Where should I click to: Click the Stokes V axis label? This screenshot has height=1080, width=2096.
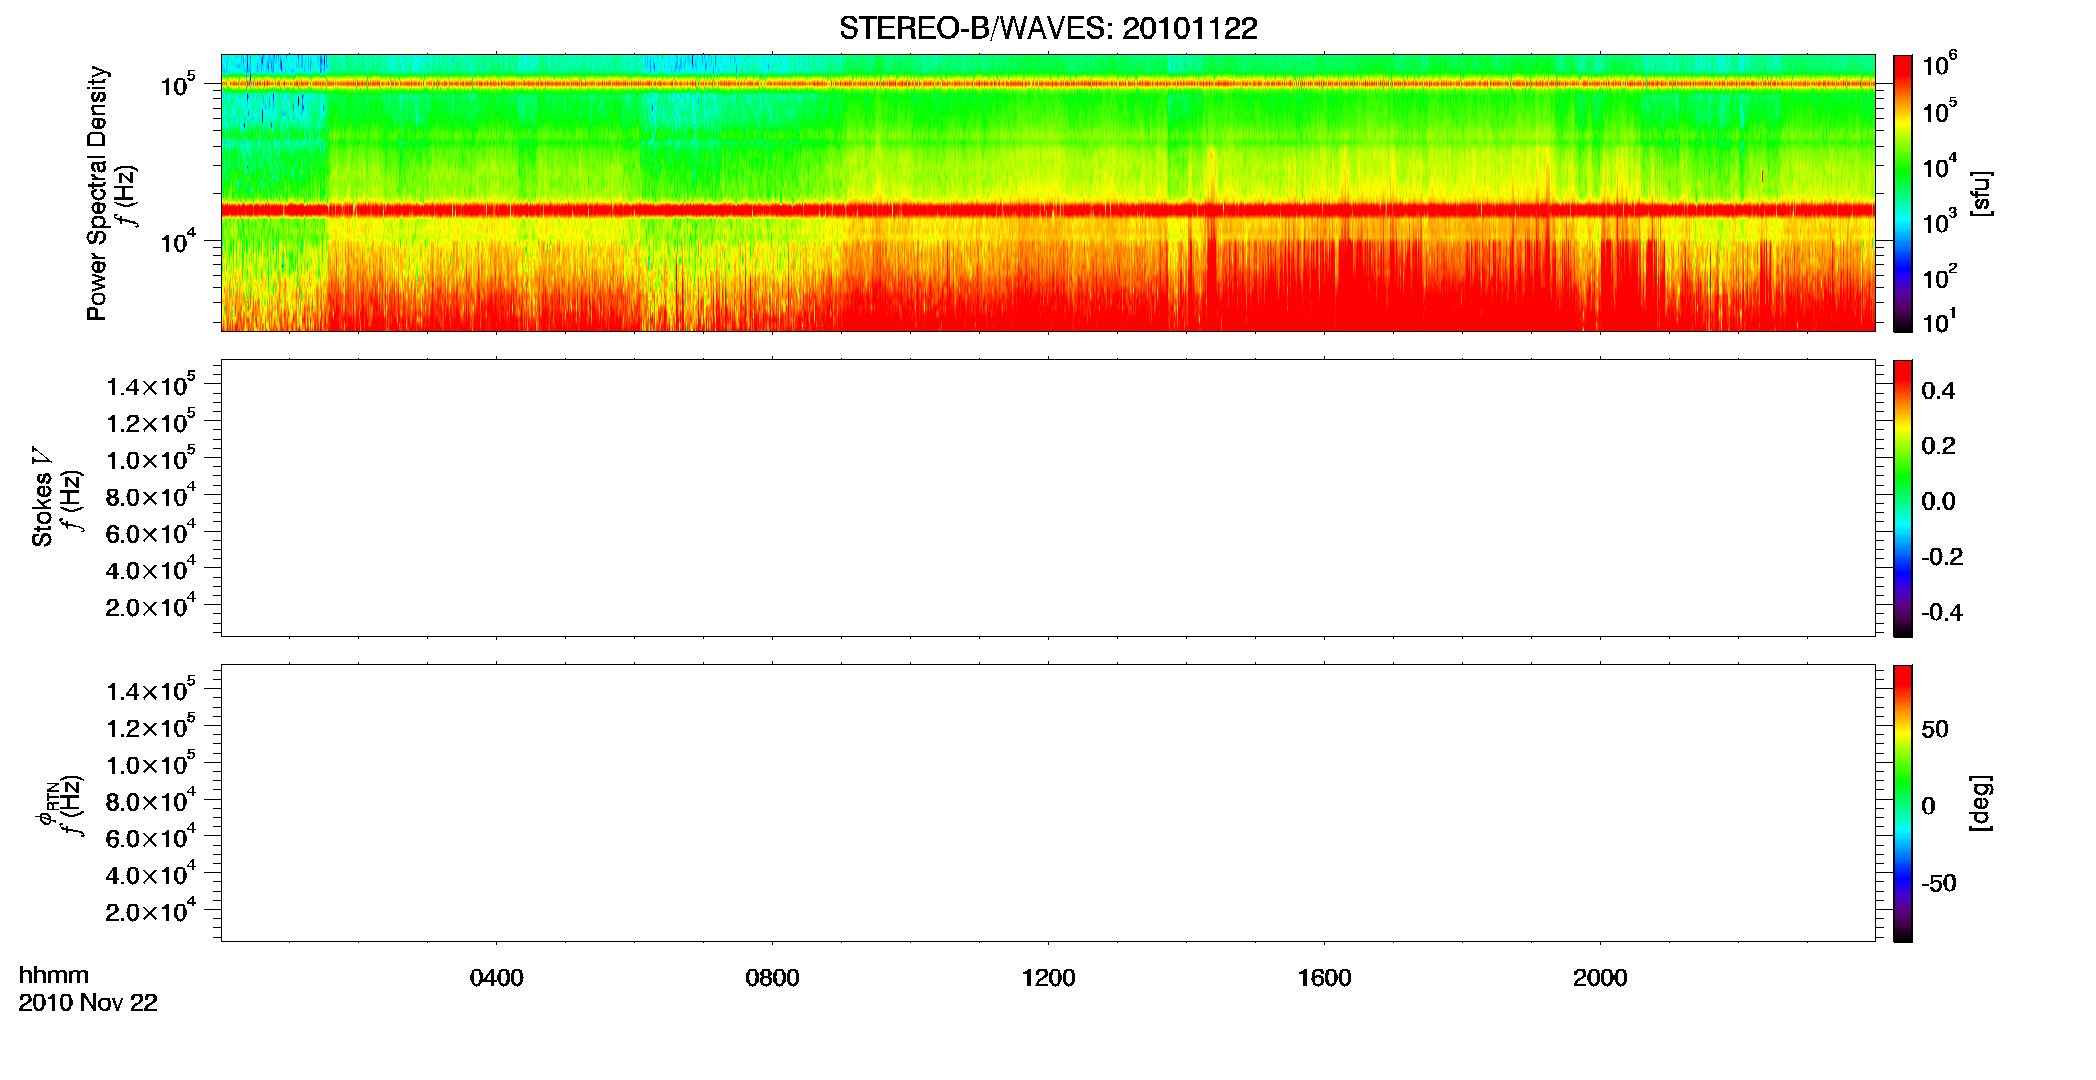[42, 498]
